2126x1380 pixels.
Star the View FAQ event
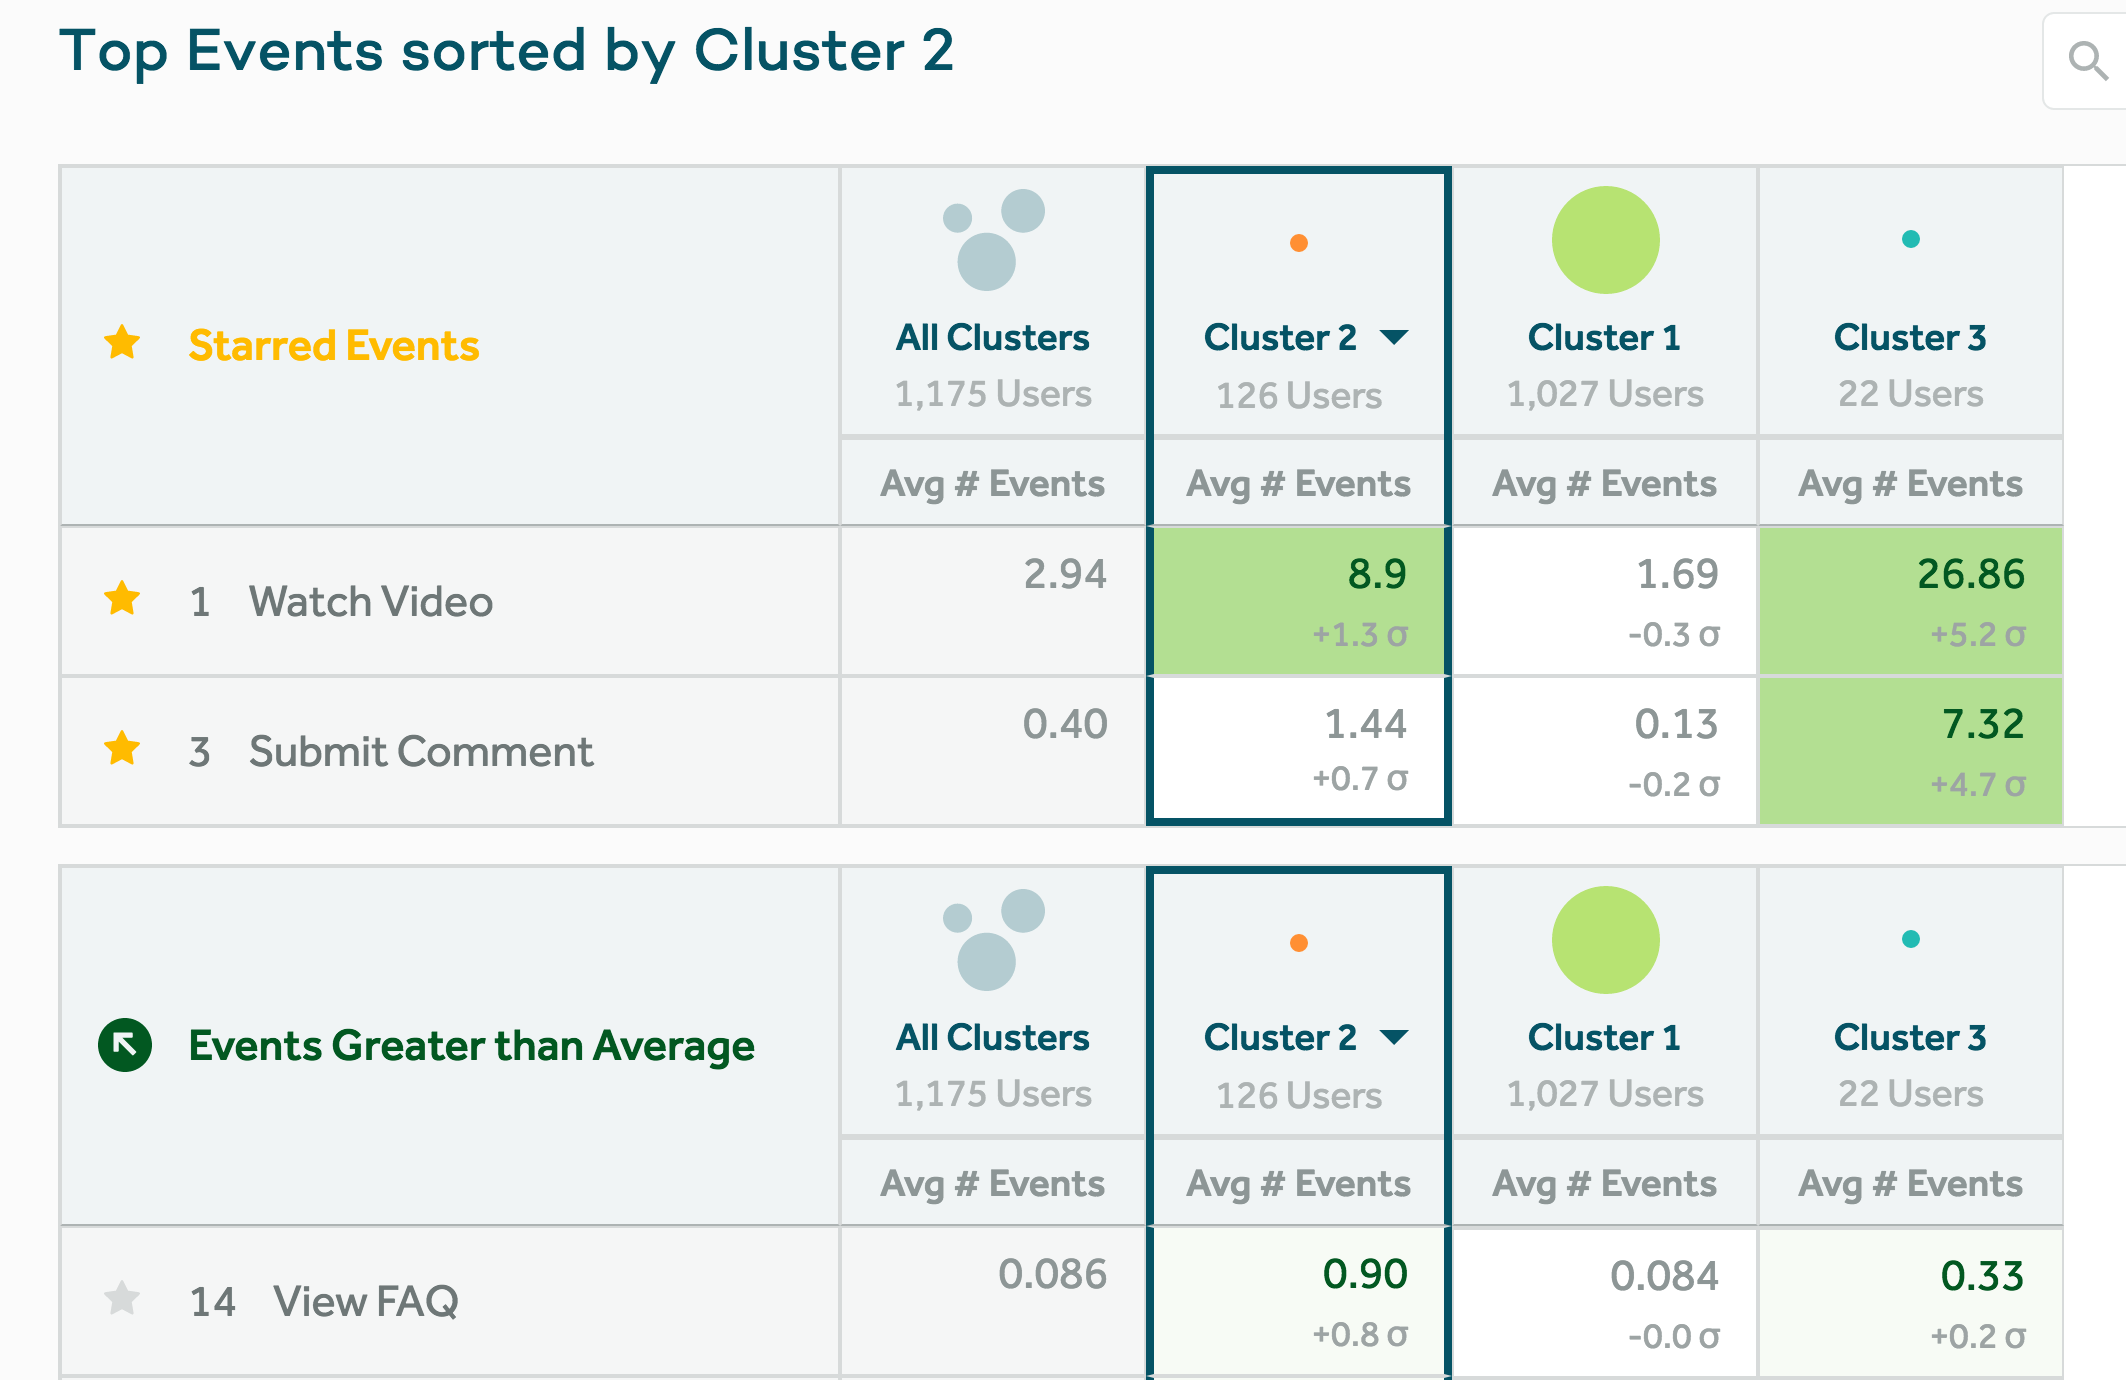(x=123, y=1299)
